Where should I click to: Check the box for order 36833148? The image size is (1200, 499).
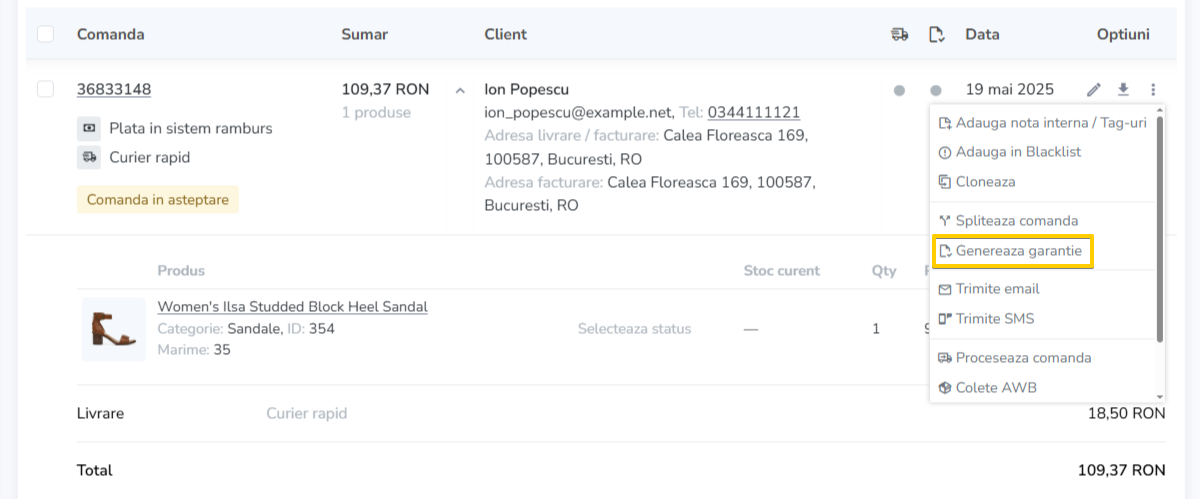click(45, 89)
